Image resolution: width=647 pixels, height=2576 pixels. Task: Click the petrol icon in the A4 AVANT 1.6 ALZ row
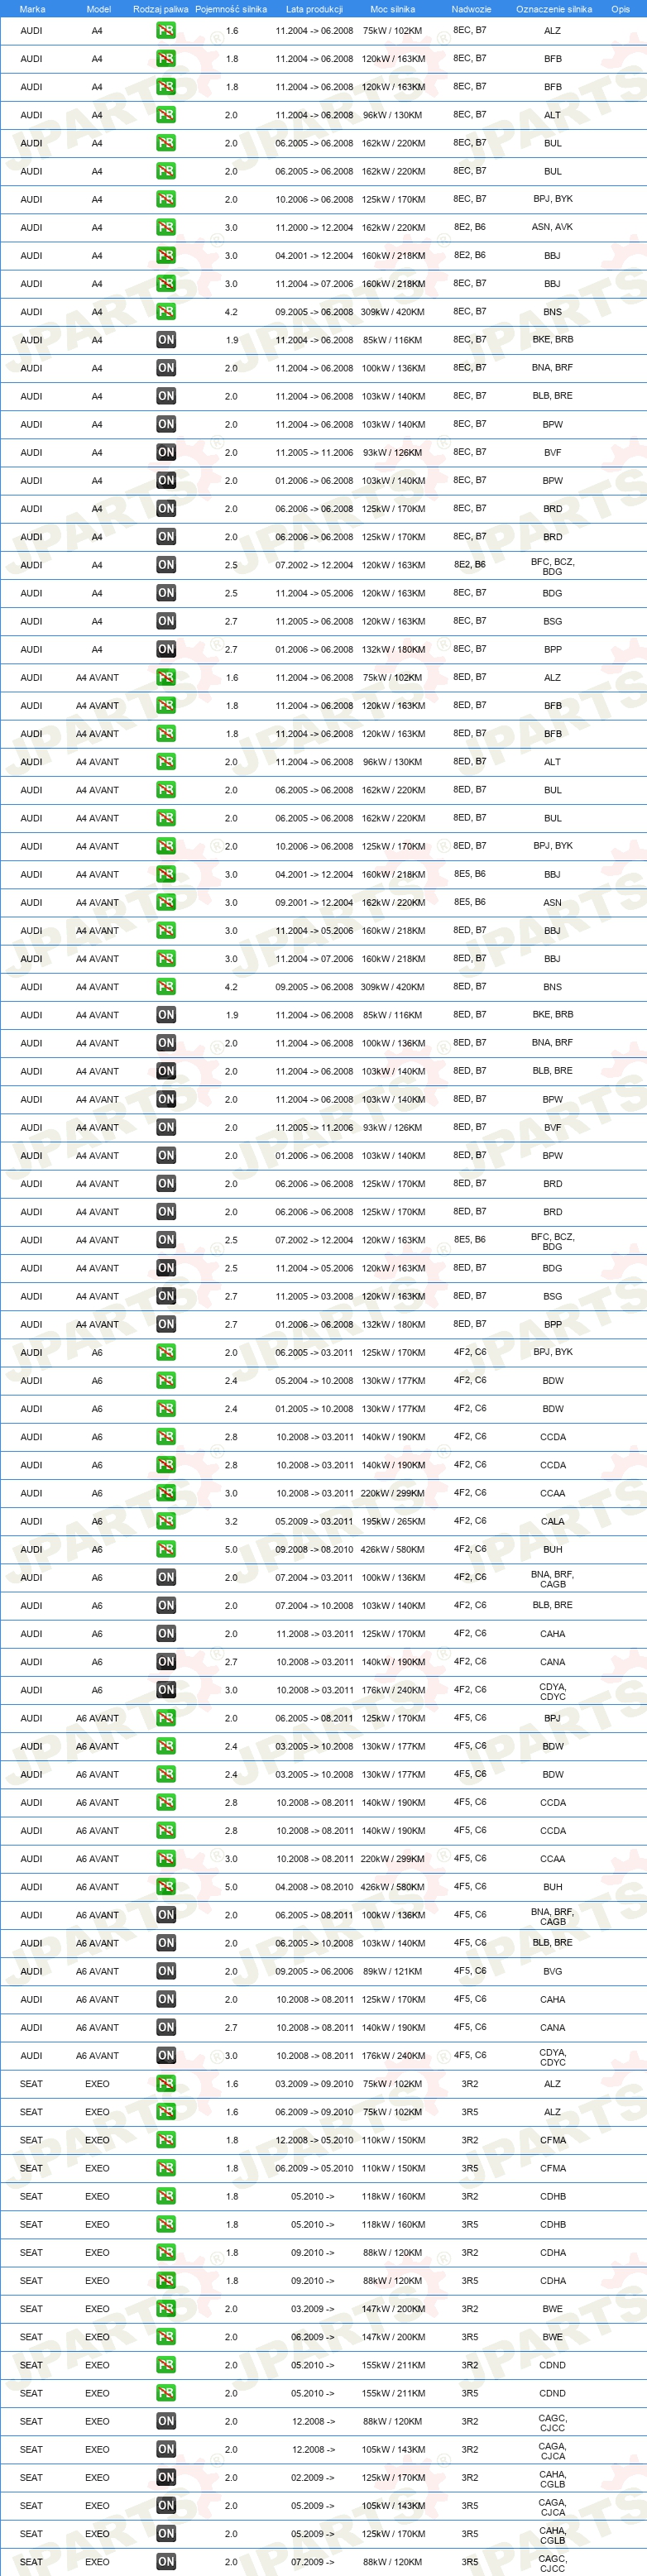(x=166, y=677)
